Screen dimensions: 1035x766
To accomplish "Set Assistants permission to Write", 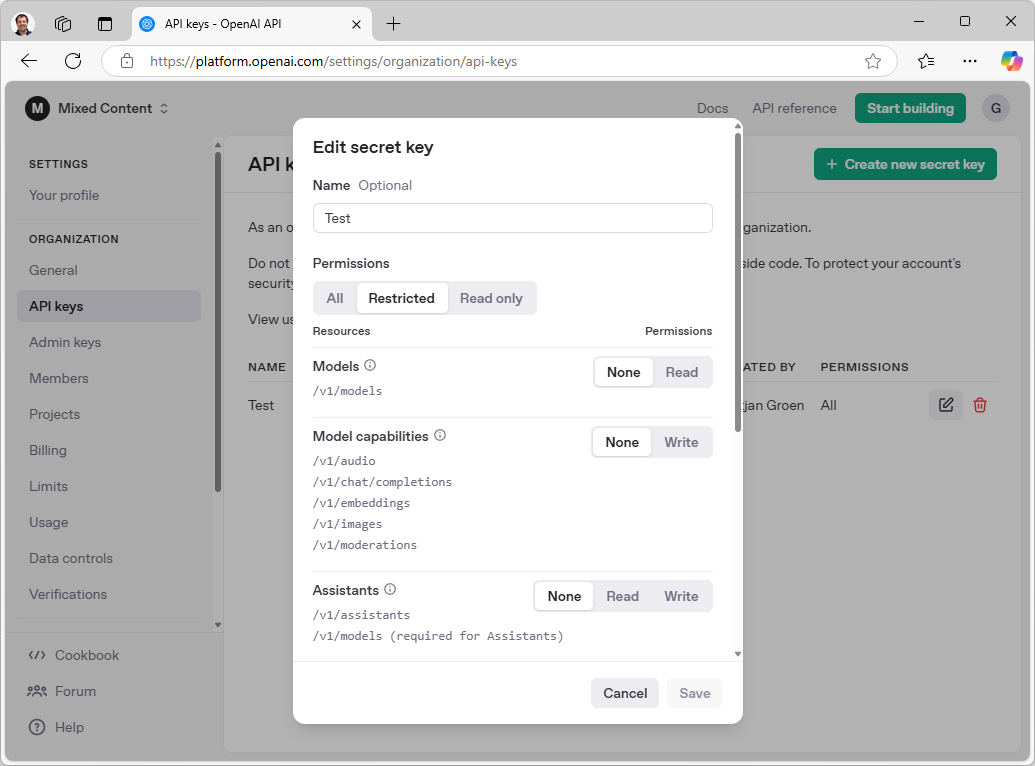I will (681, 596).
